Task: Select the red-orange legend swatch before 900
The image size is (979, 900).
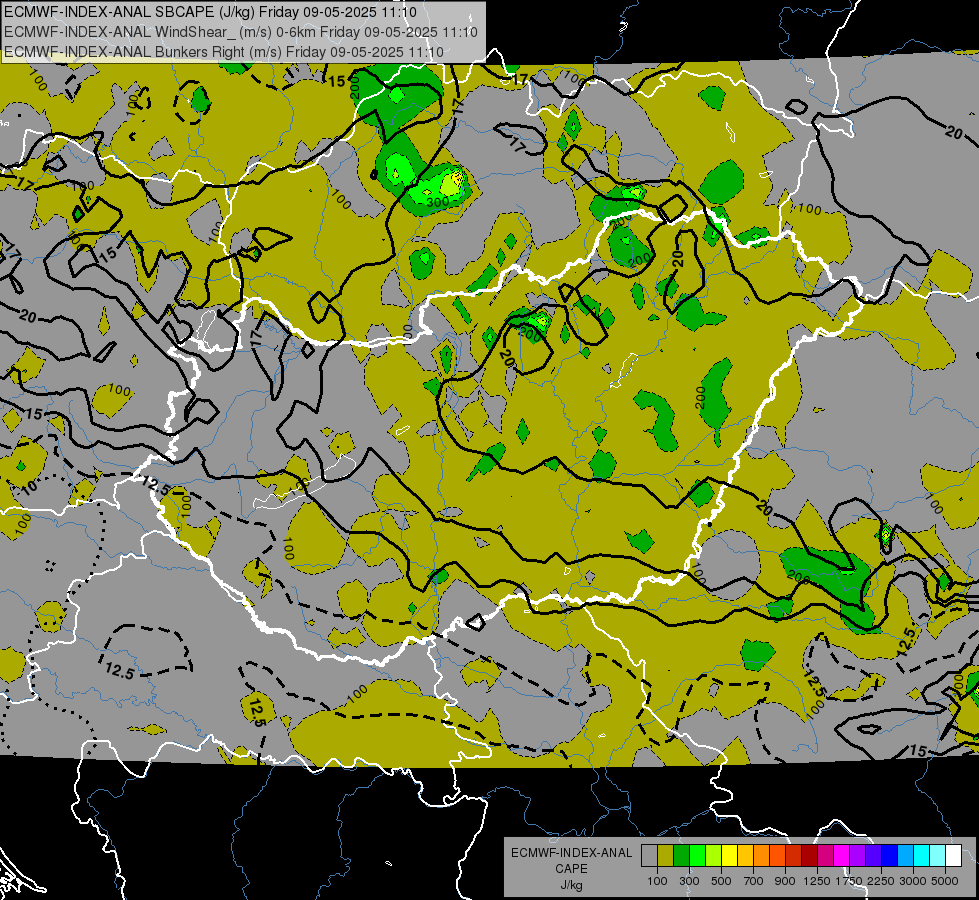Action: click(x=777, y=855)
